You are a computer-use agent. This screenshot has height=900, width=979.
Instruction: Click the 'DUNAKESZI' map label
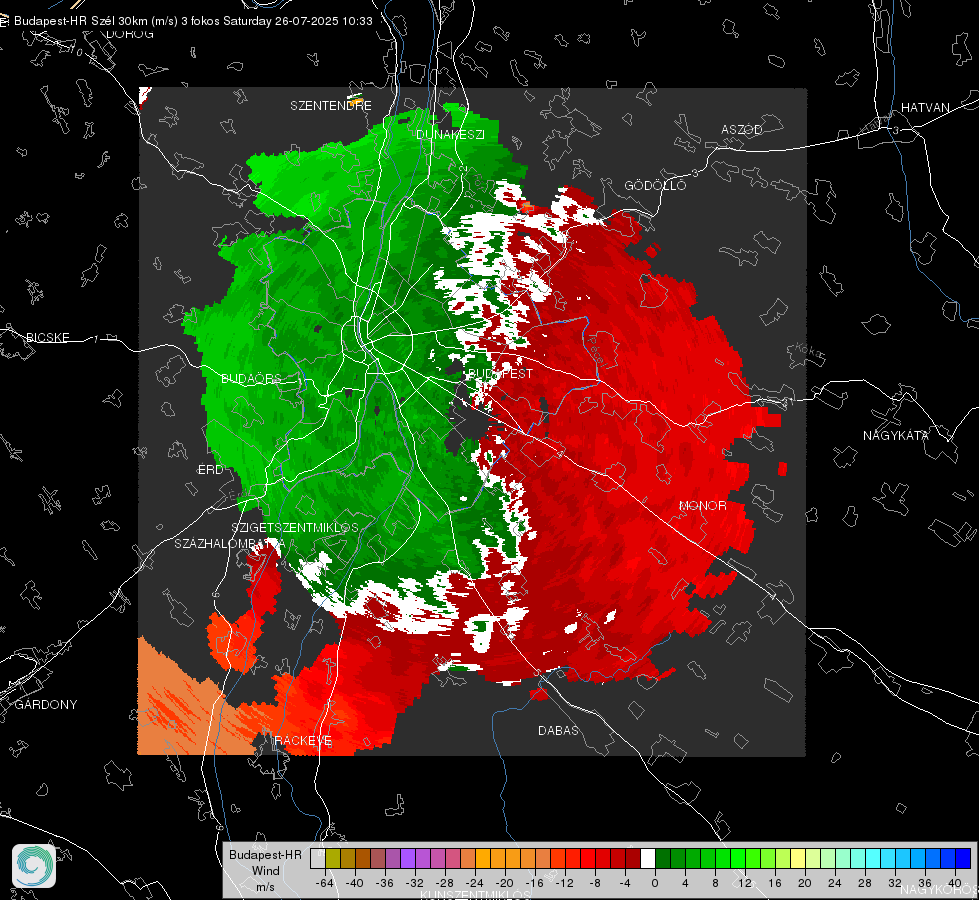click(450, 134)
